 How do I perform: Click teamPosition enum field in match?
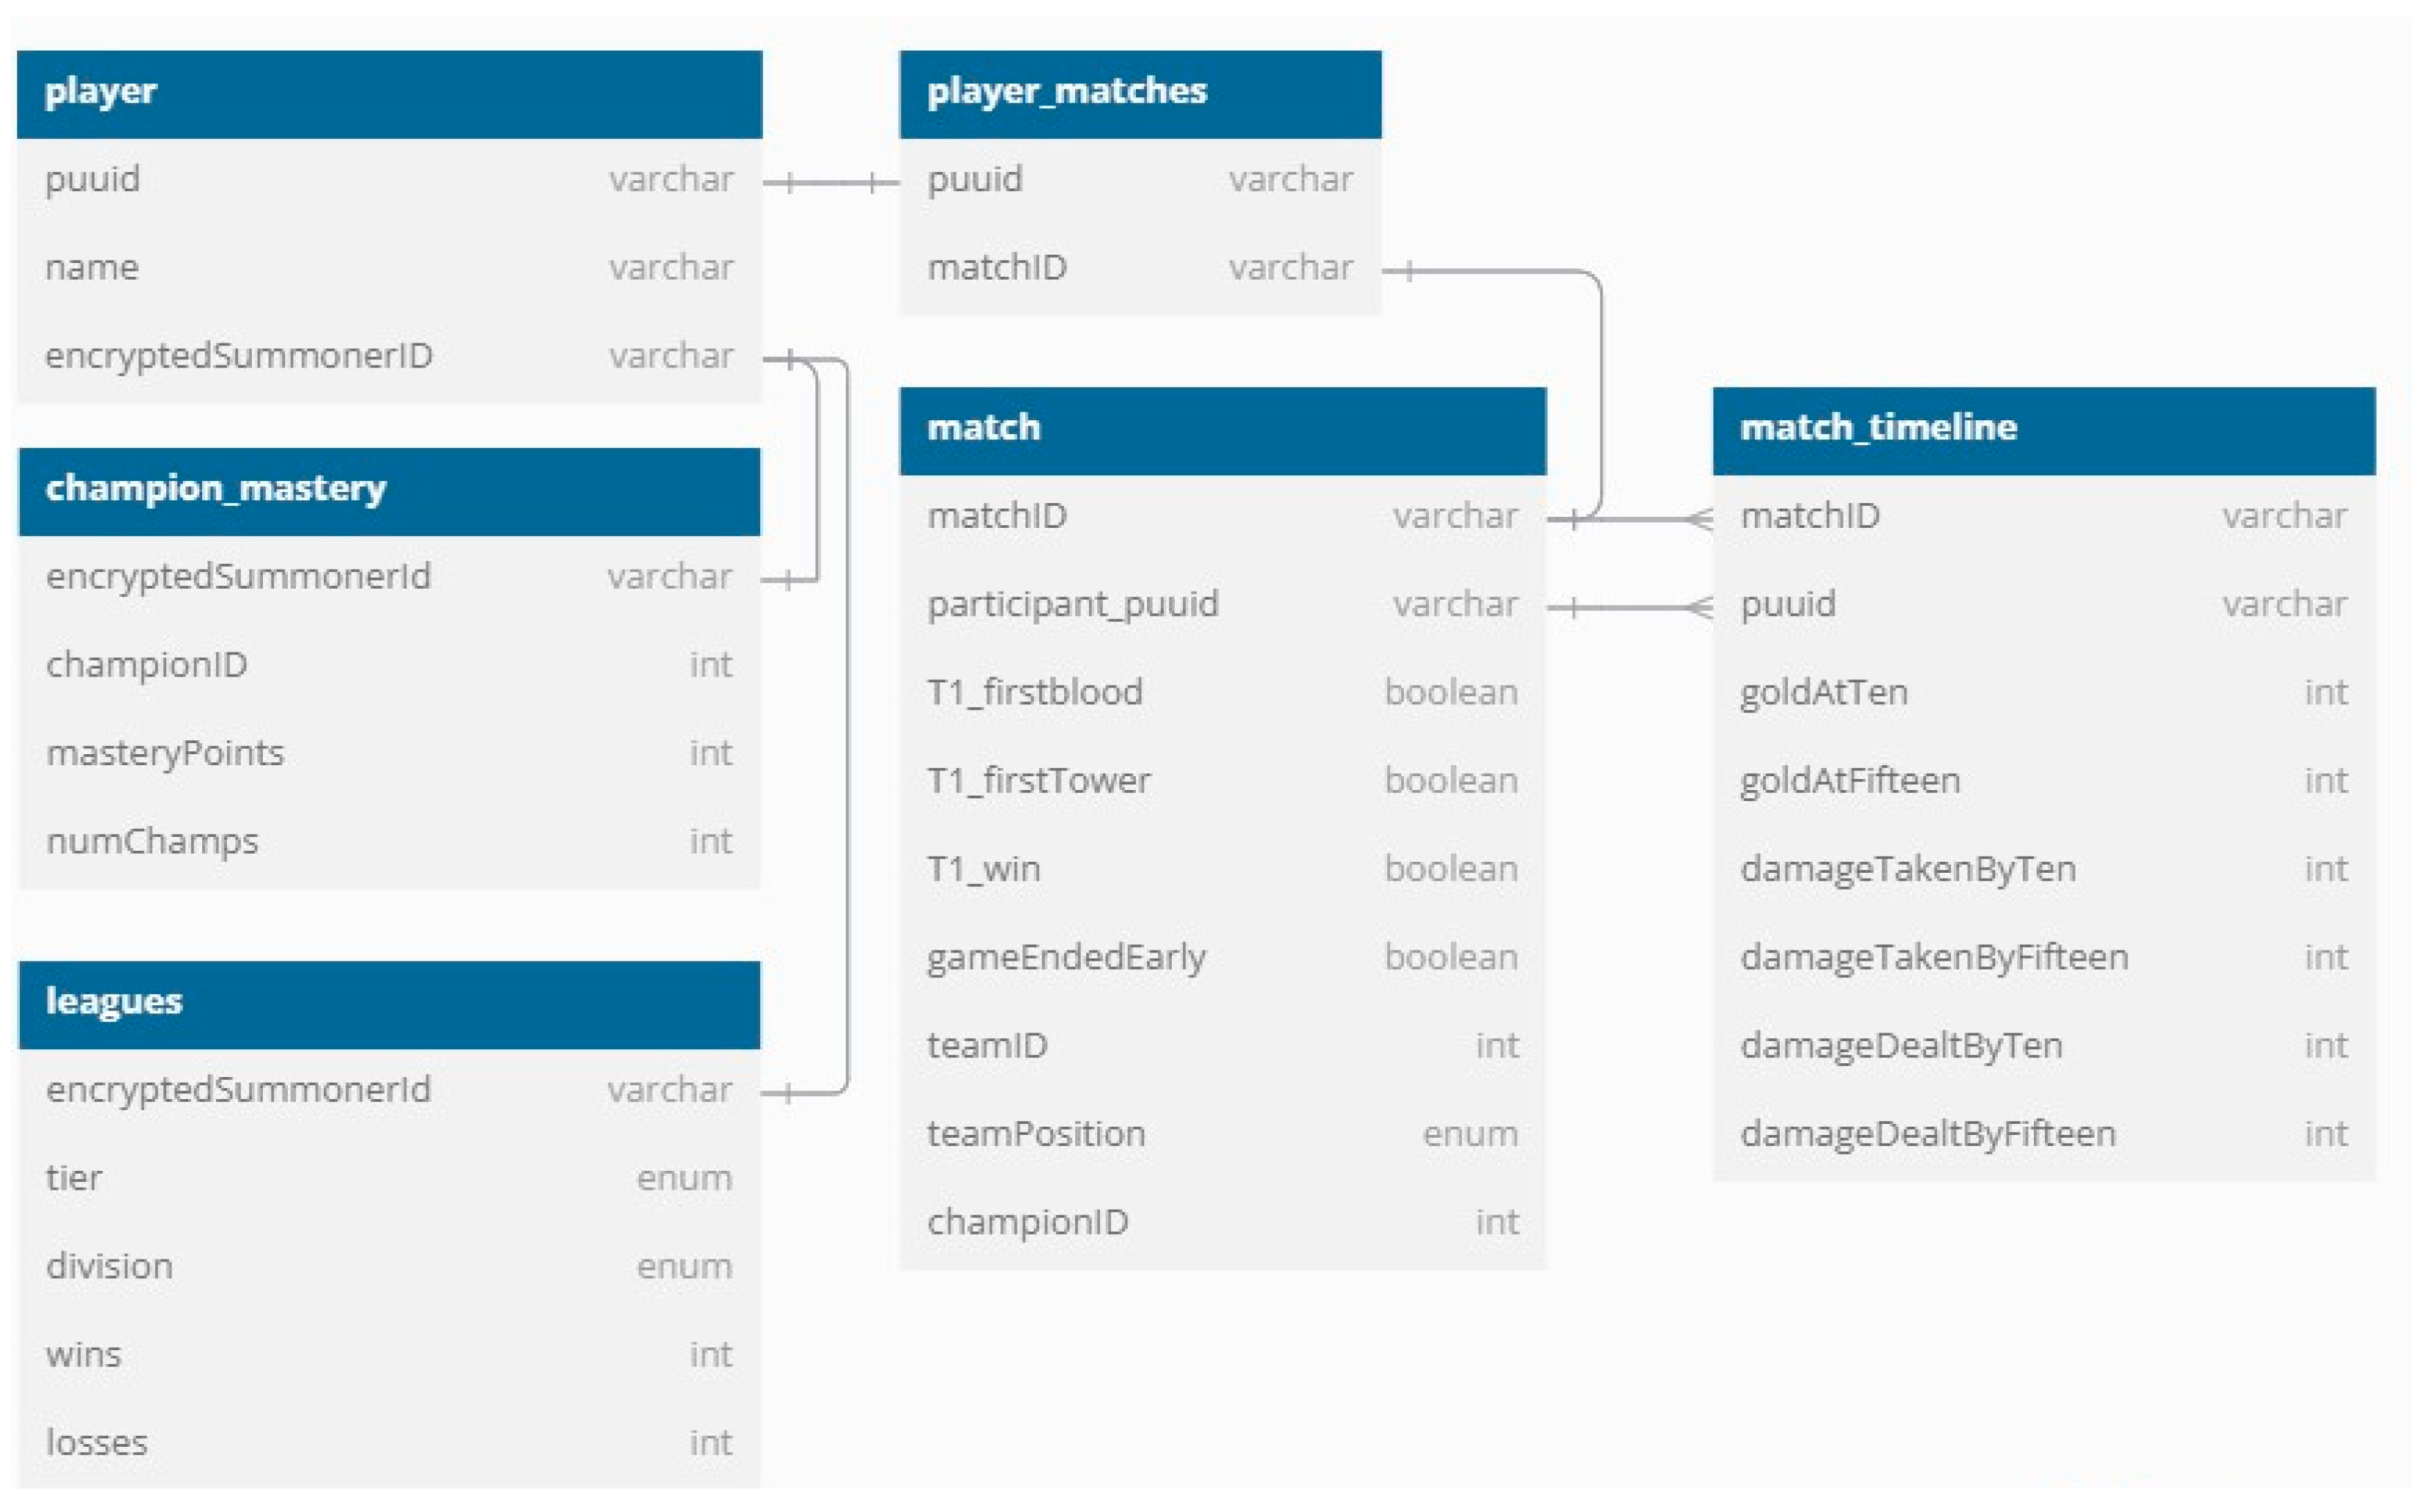click(1222, 1135)
